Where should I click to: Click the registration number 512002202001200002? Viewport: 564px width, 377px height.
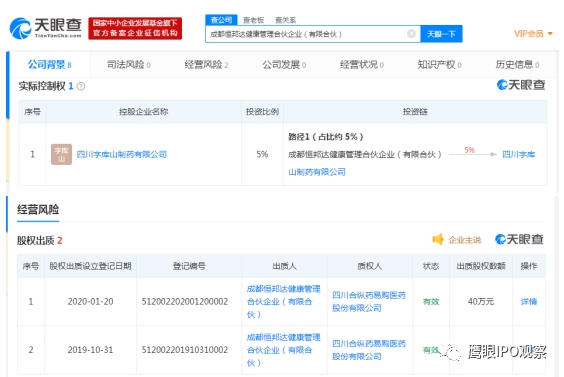coord(185,301)
